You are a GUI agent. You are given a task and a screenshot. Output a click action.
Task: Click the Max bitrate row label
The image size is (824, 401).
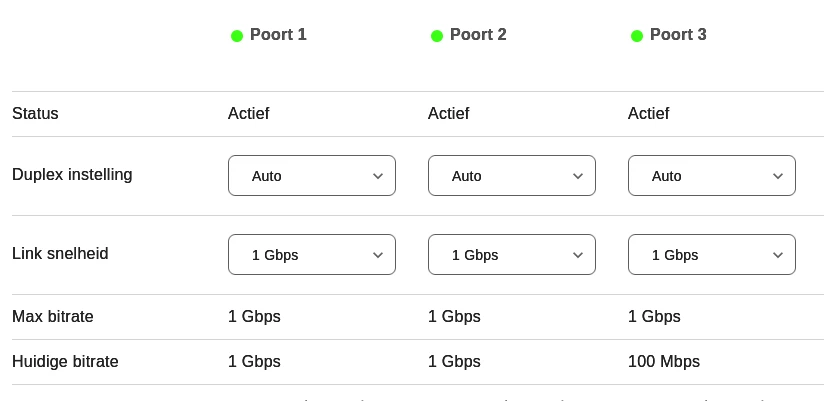click(53, 317)
